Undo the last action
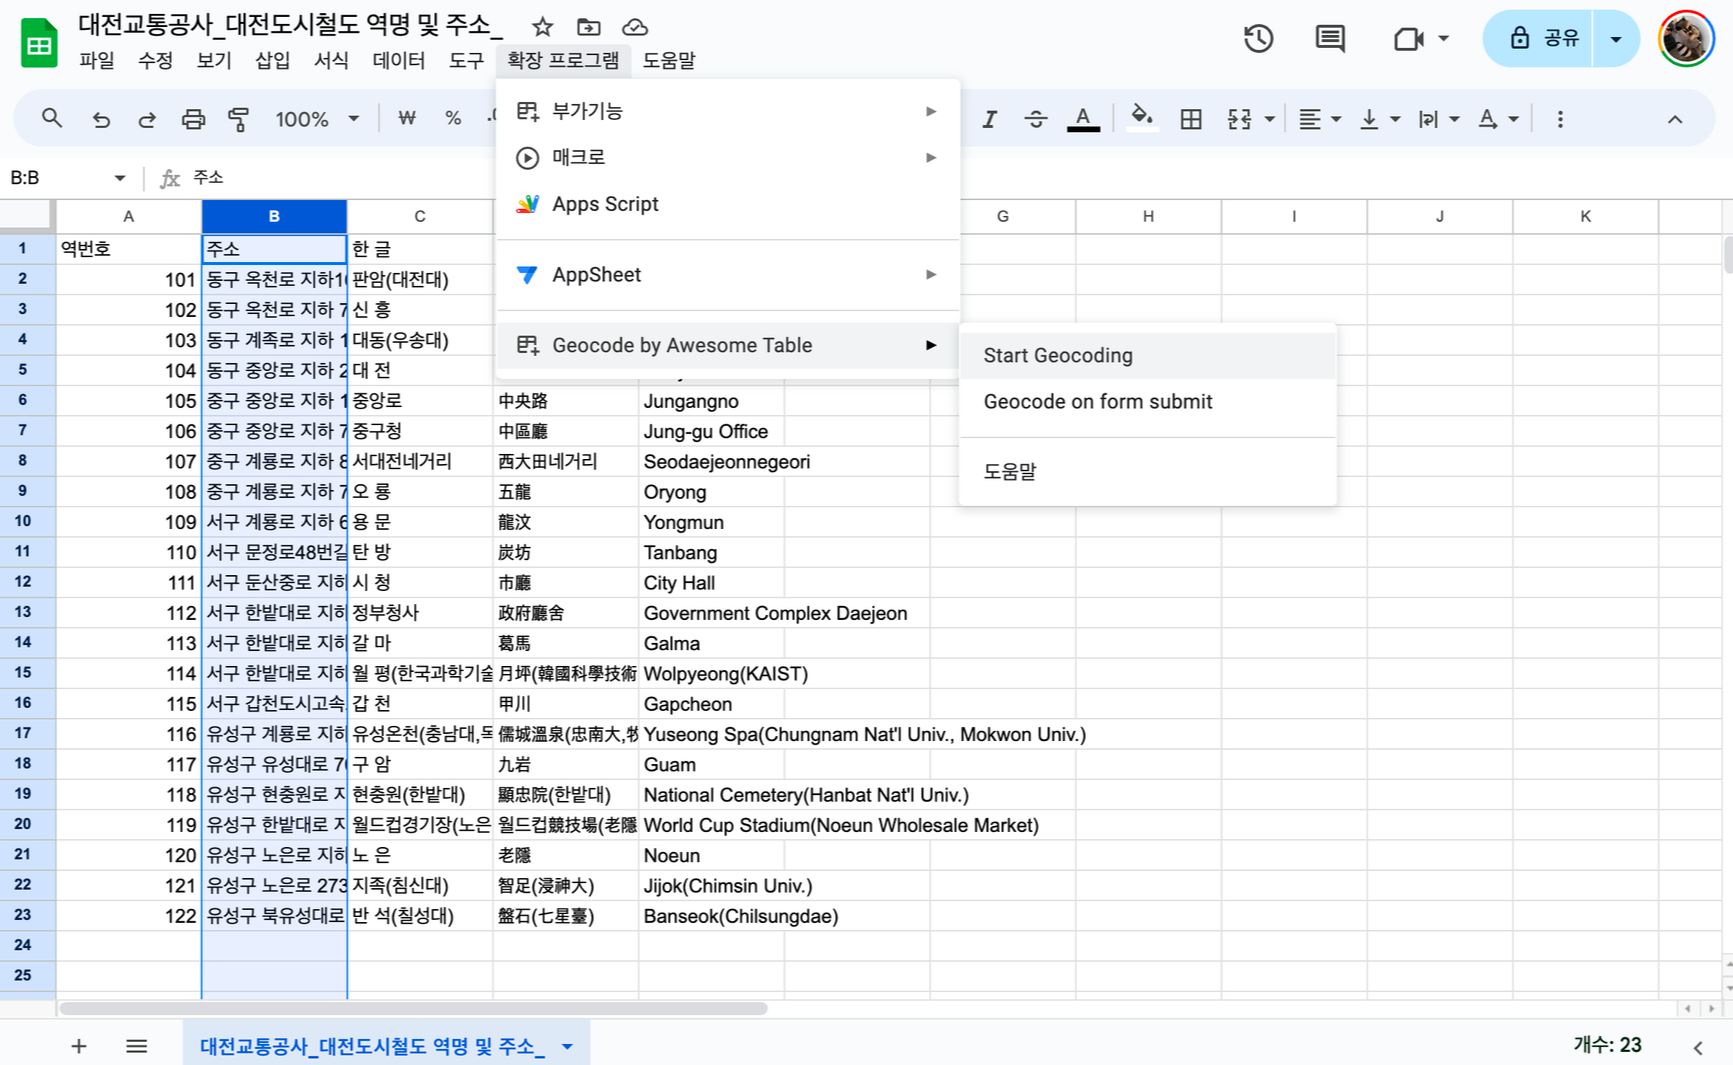The image size is (1733, 1065). 101,119
